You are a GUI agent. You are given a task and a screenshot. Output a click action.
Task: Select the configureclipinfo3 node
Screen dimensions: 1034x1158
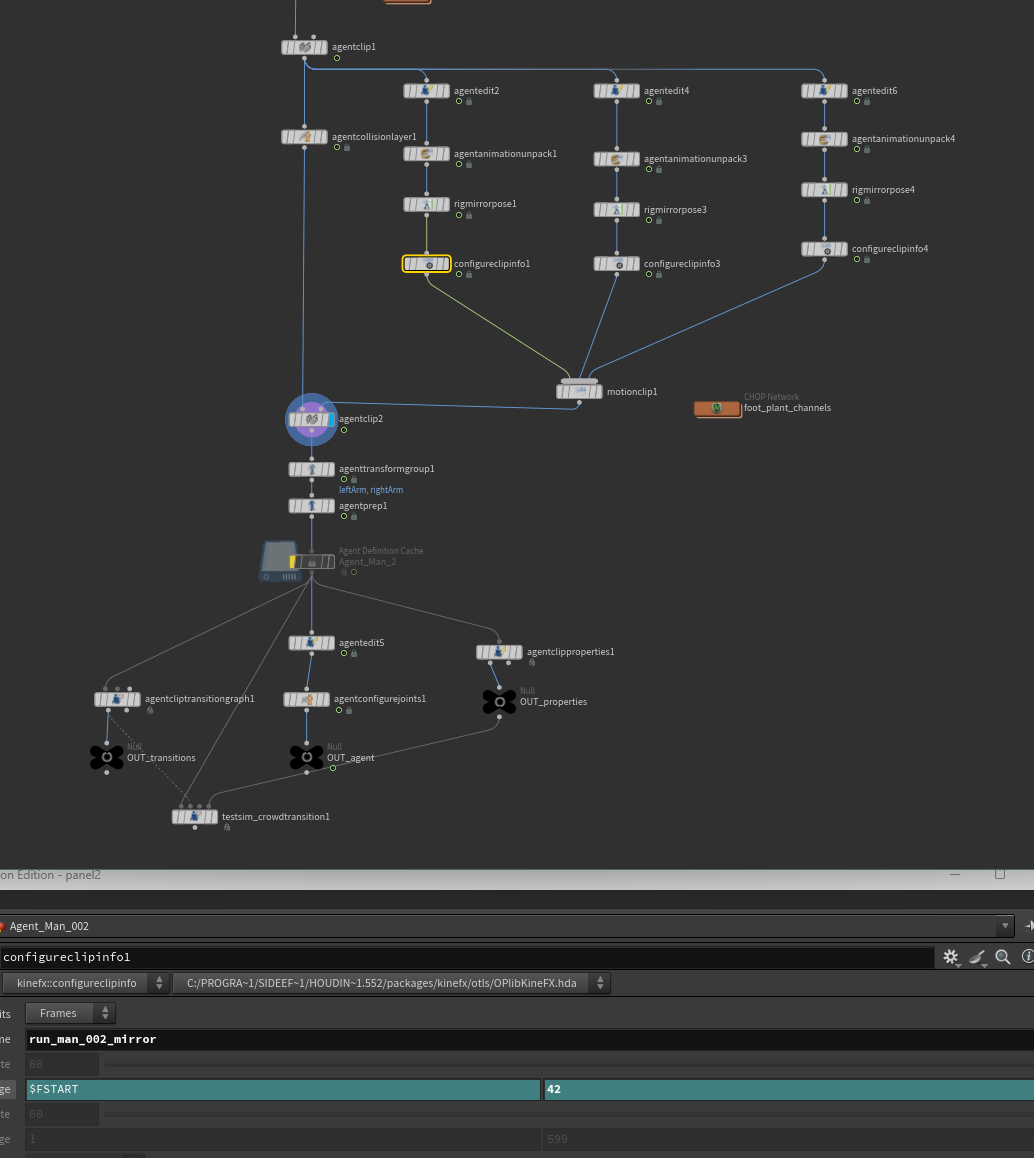pyautogui.click(x=617, y=264)
